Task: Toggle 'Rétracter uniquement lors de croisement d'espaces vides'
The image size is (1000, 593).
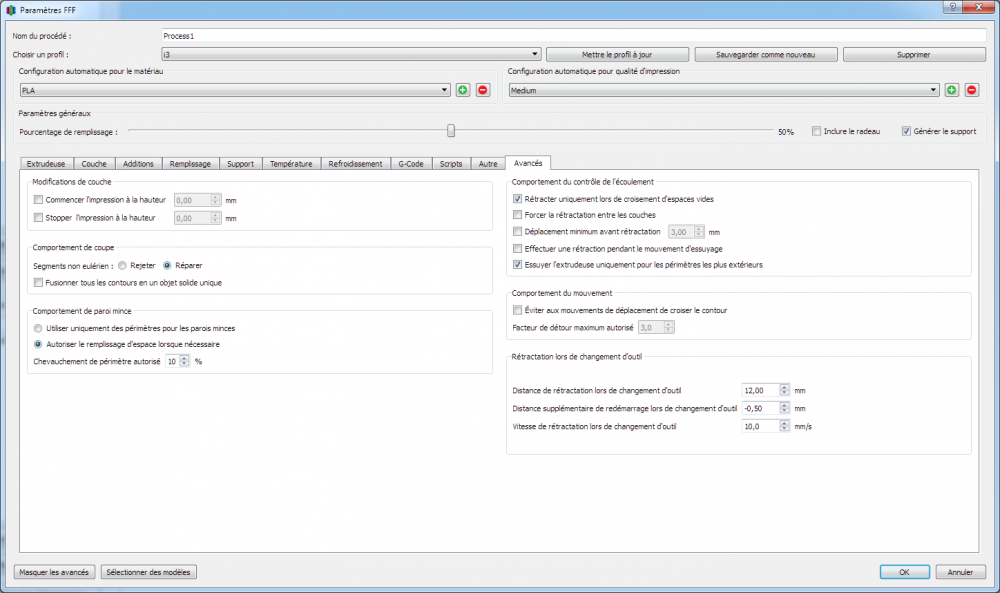Action: 517,199
